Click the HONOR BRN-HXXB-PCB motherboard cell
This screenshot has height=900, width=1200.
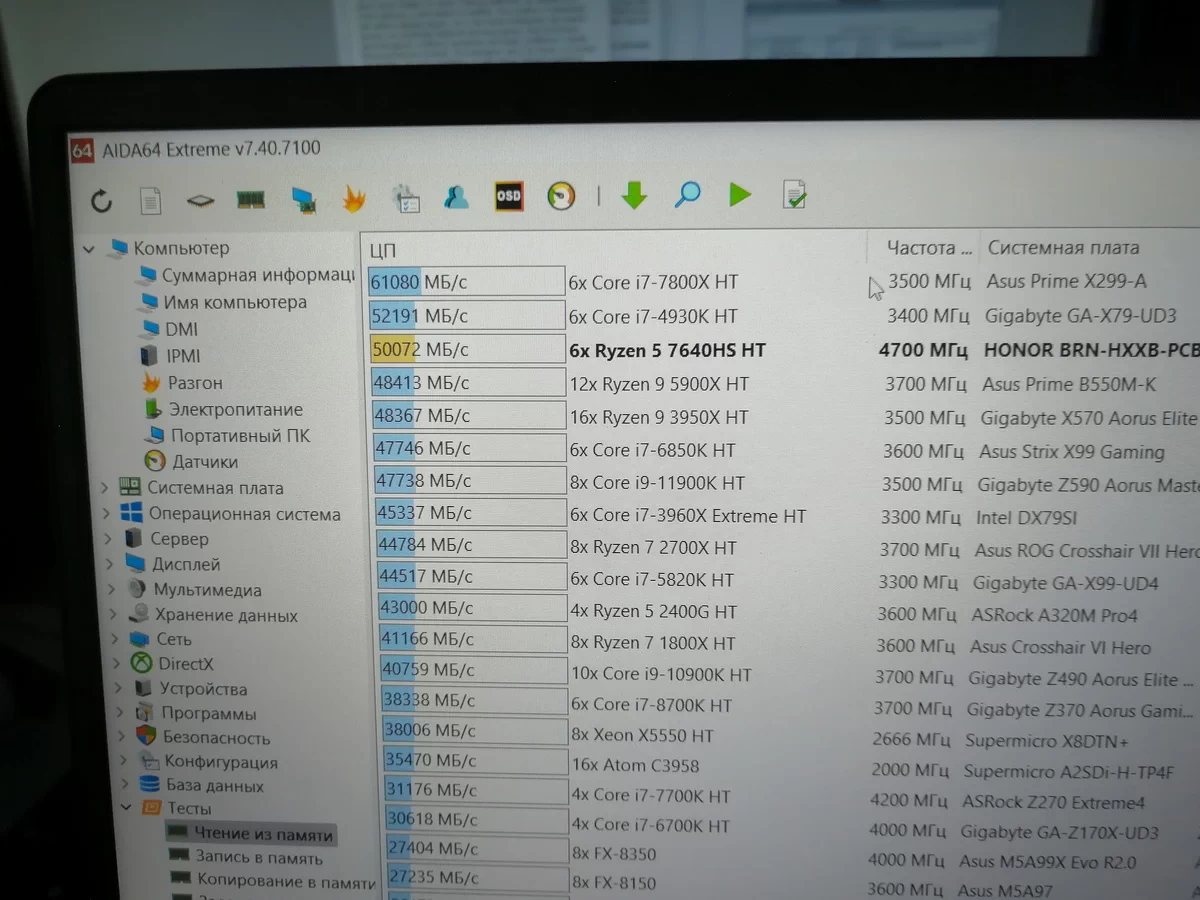1091,350
